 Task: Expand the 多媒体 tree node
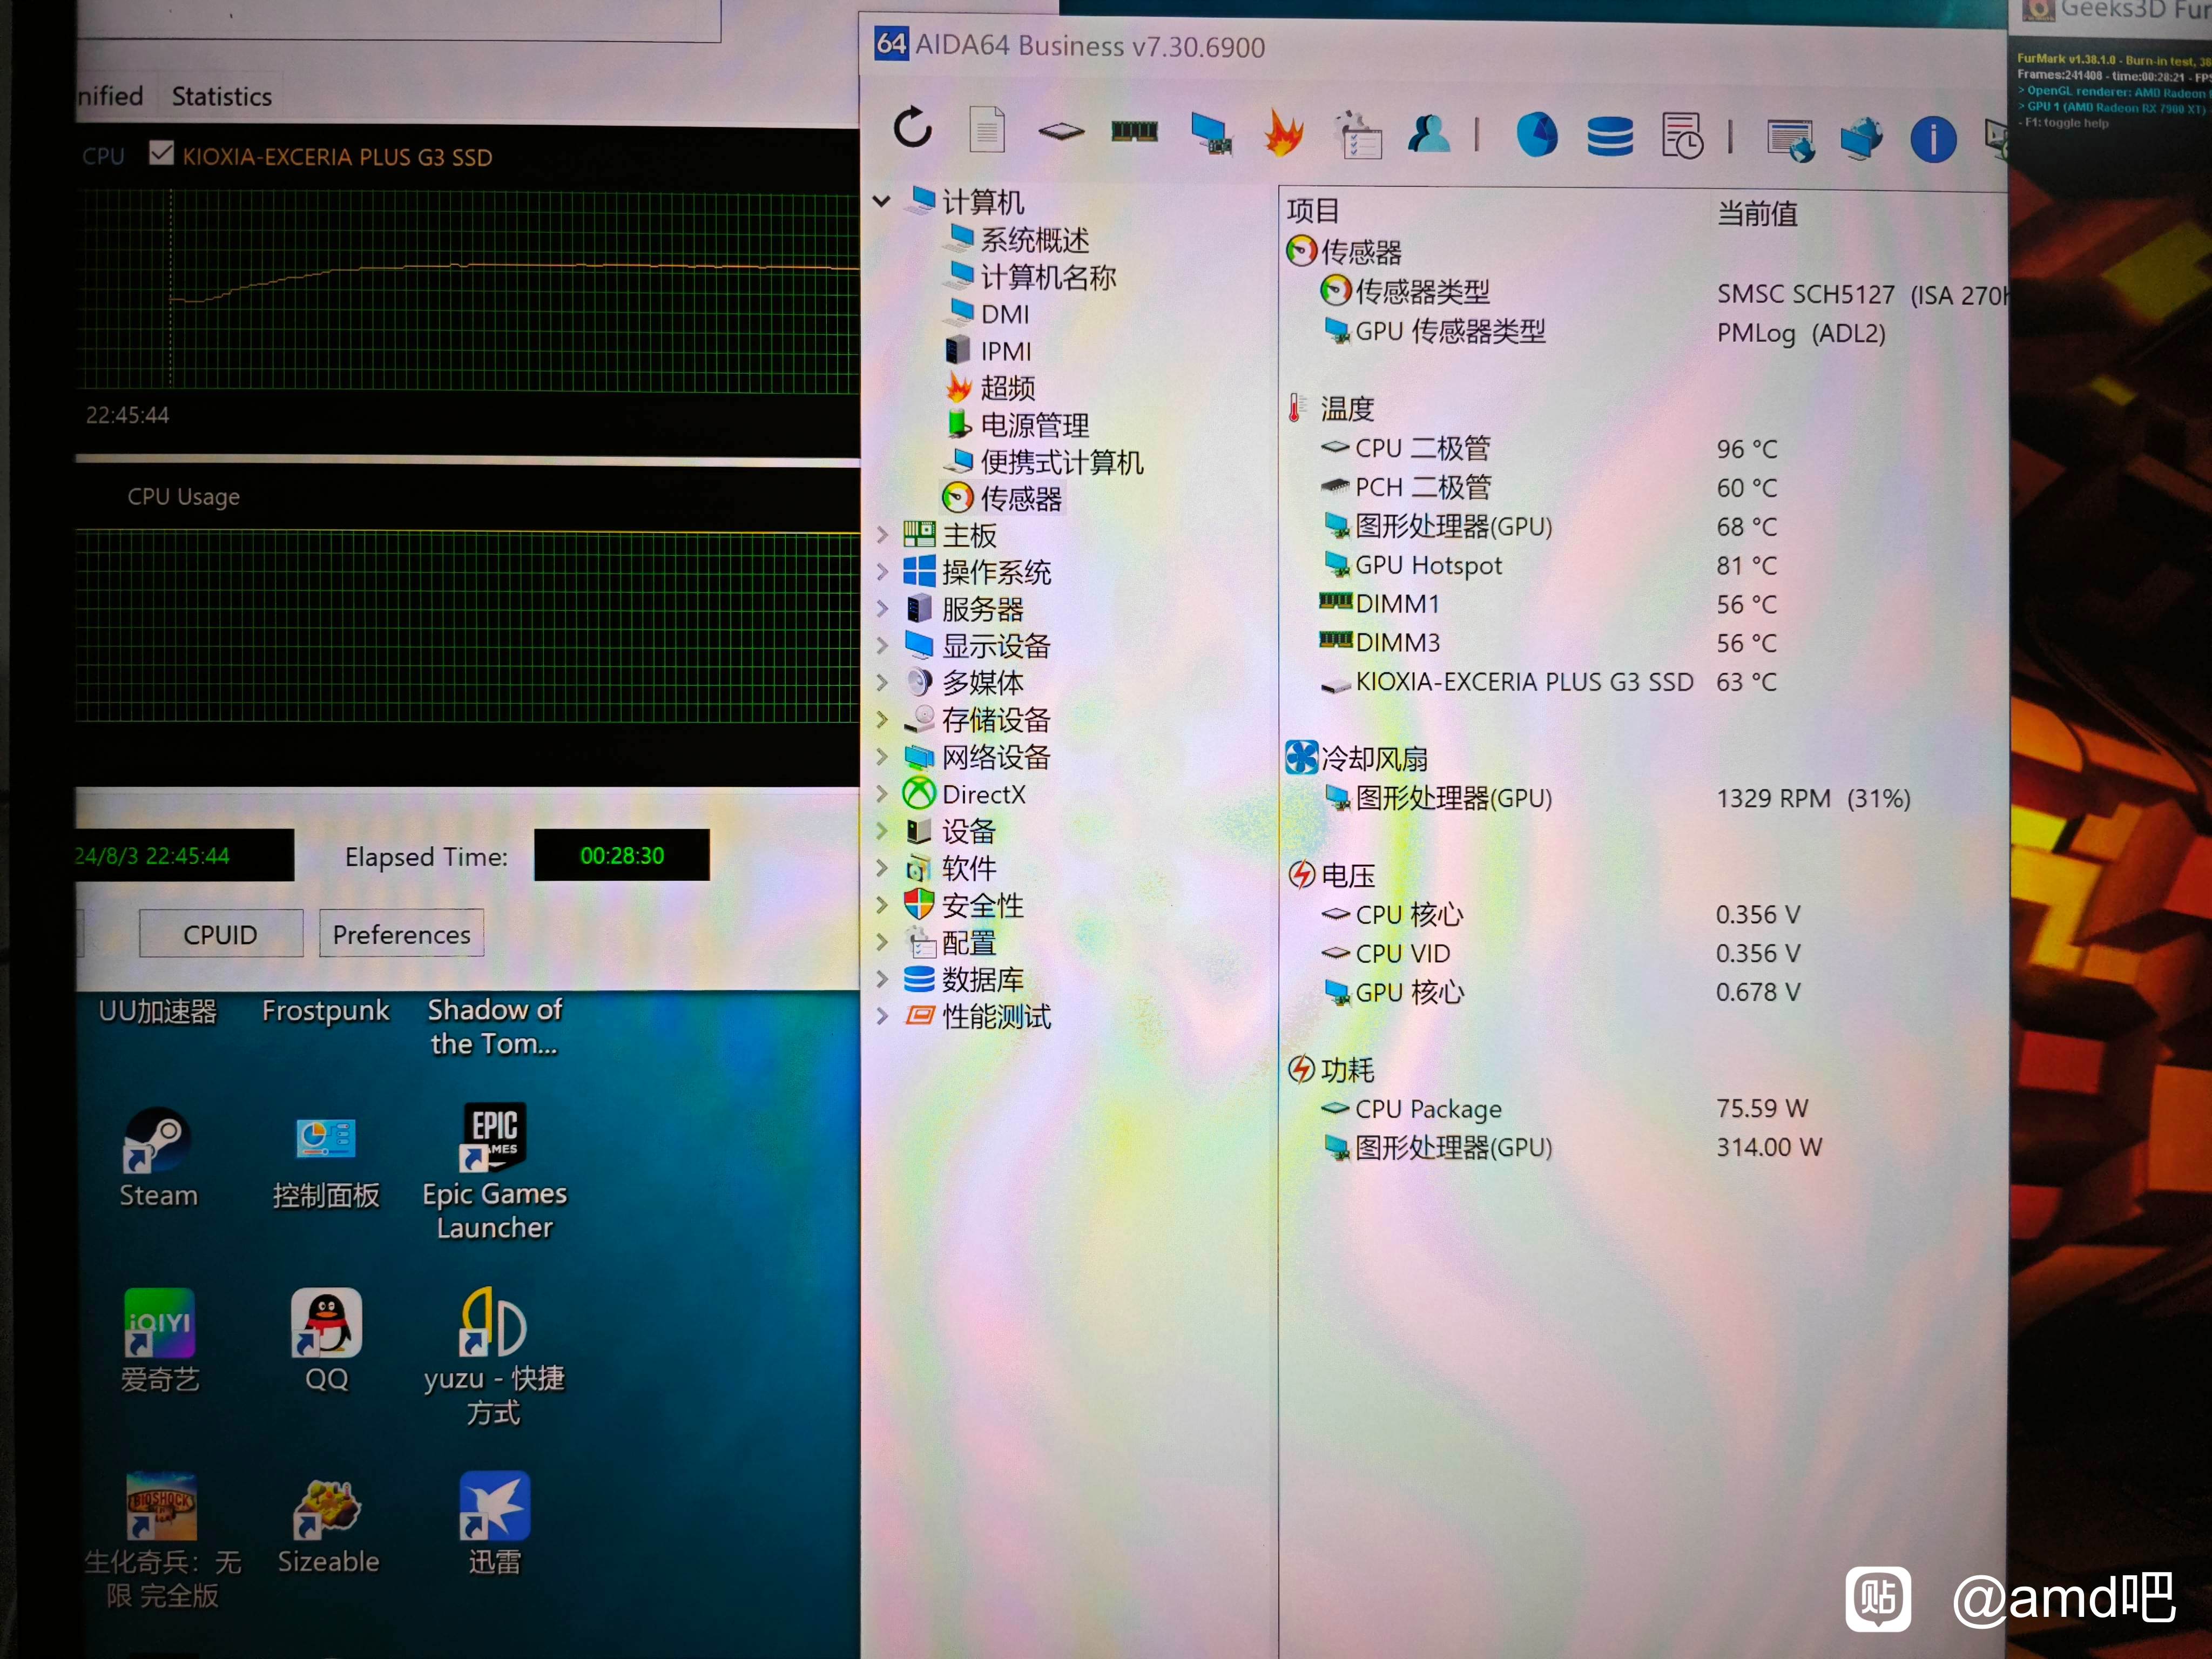pos(882,683)
